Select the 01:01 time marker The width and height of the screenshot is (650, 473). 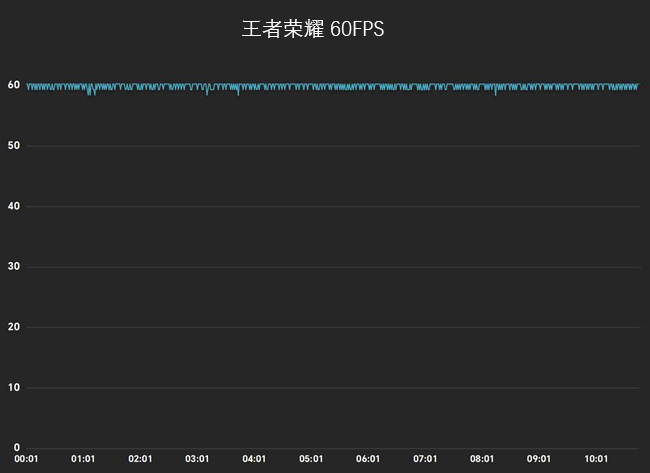83,460
